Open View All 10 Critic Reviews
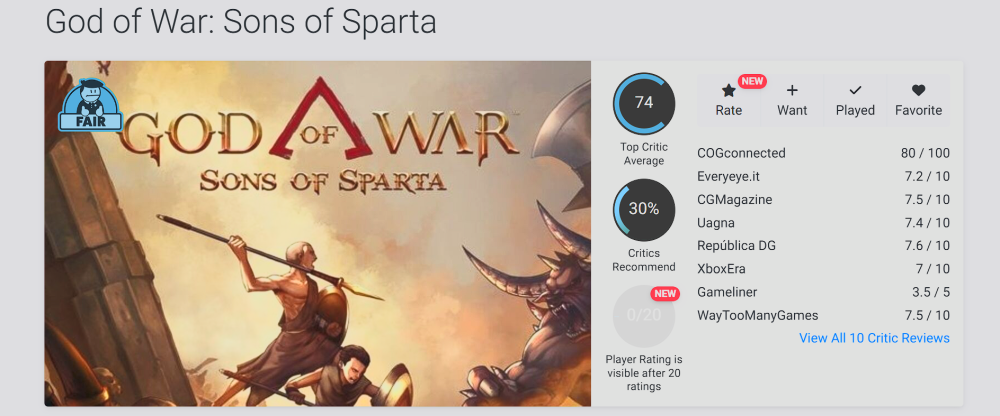Viewport: 1000px width, 416px height. pos(874,338)
